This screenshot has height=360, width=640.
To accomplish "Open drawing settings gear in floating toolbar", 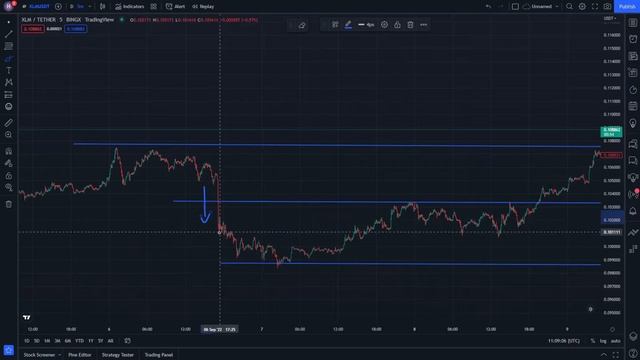I will (384, 25).
